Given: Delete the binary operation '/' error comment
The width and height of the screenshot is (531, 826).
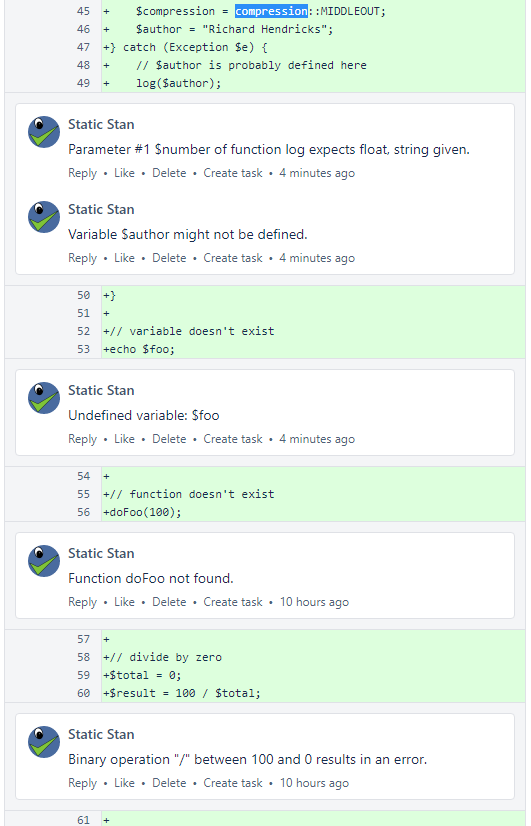Looking at the screenshot, I should pos(169,783).
